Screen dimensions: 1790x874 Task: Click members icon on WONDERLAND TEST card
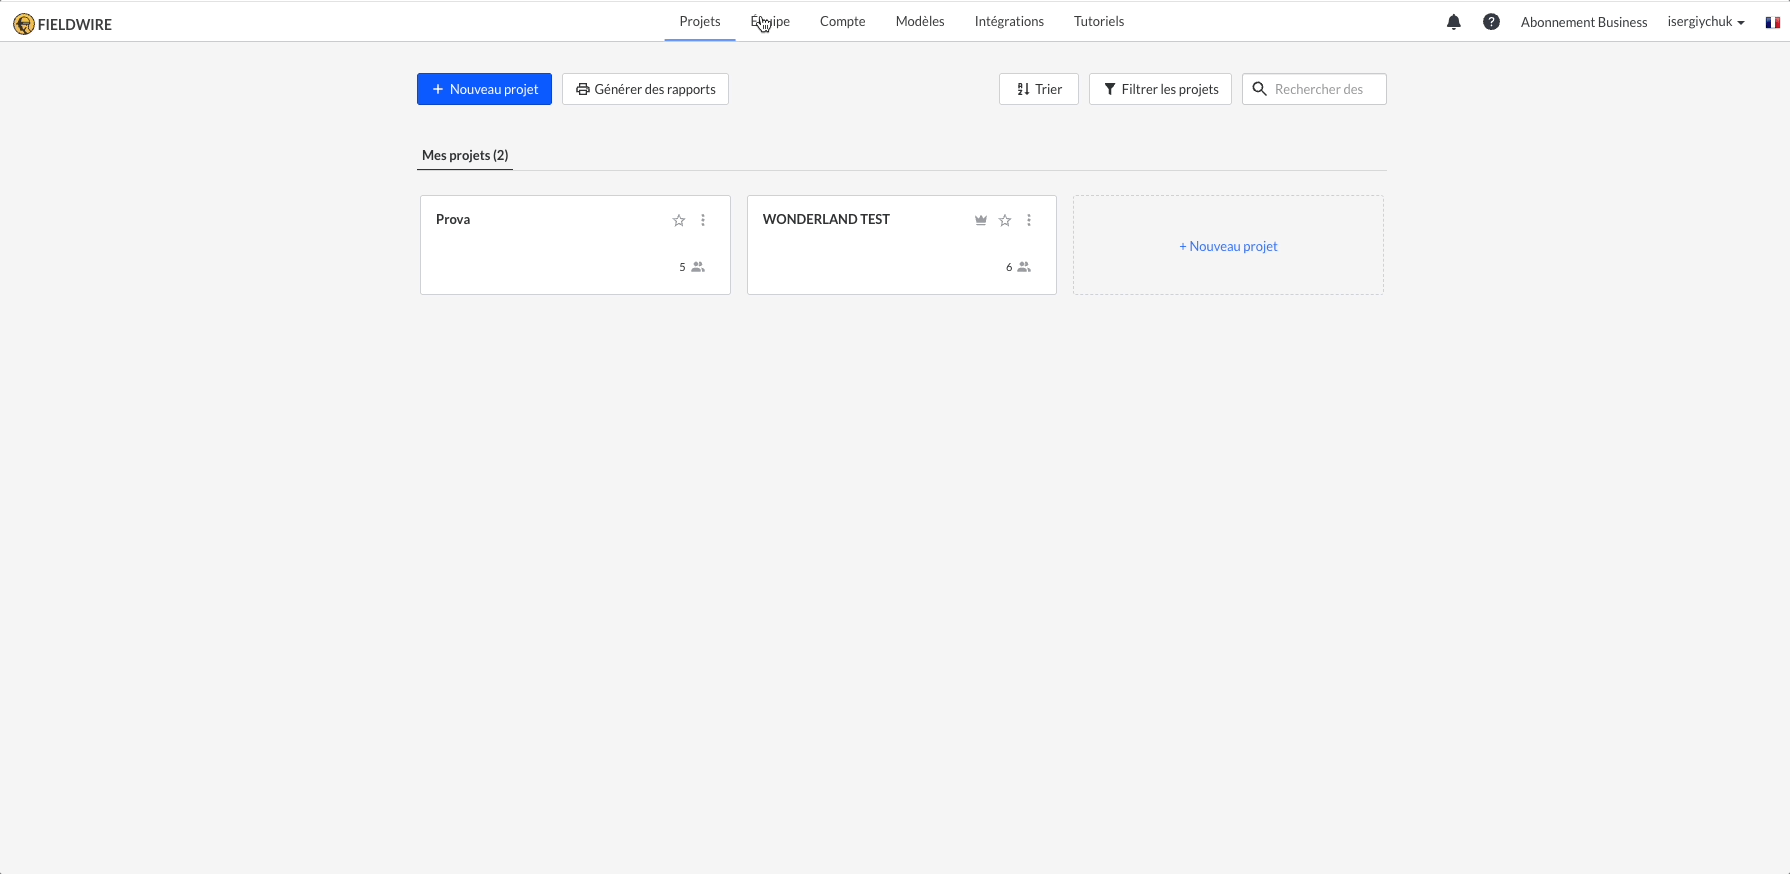(1024, 267)
